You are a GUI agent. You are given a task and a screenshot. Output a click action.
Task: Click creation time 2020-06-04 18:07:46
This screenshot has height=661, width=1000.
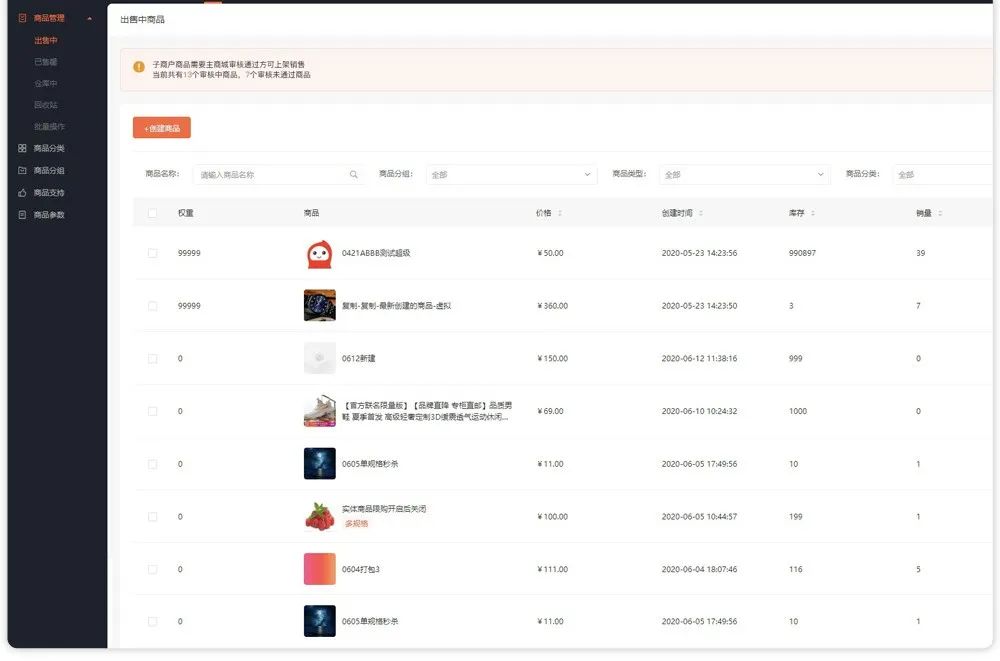[699, 569]
